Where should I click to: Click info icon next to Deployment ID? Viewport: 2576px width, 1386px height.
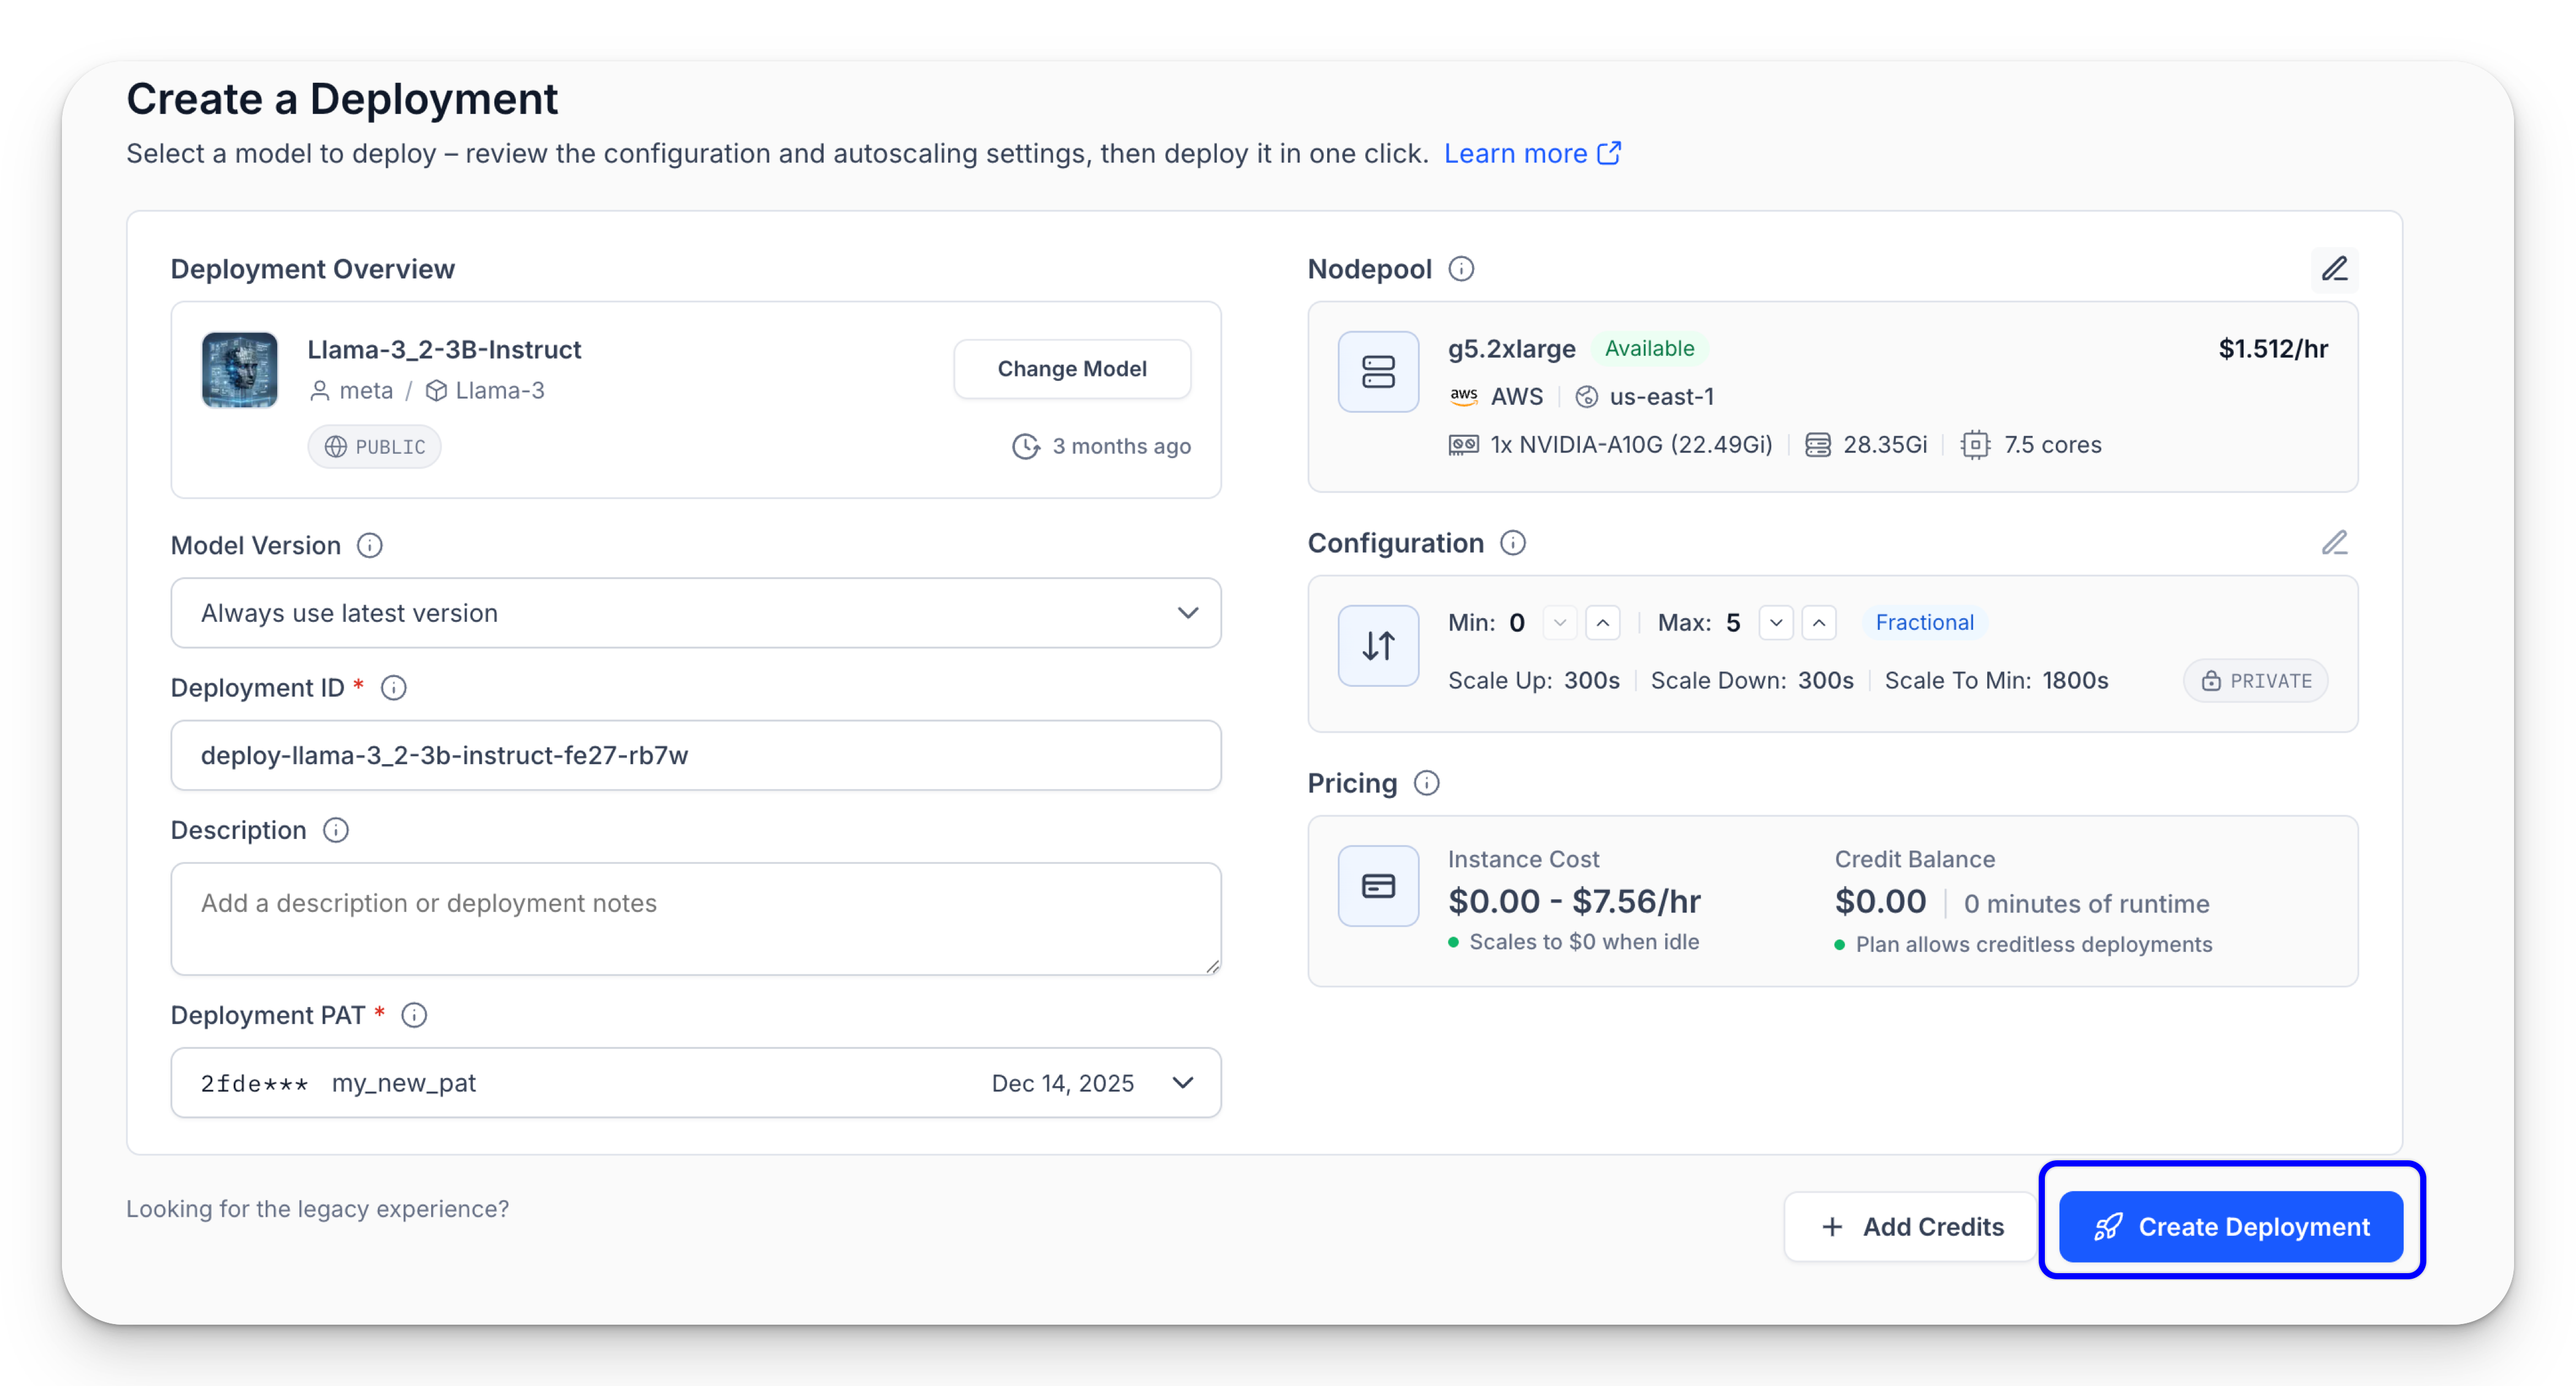click(394, 688)
